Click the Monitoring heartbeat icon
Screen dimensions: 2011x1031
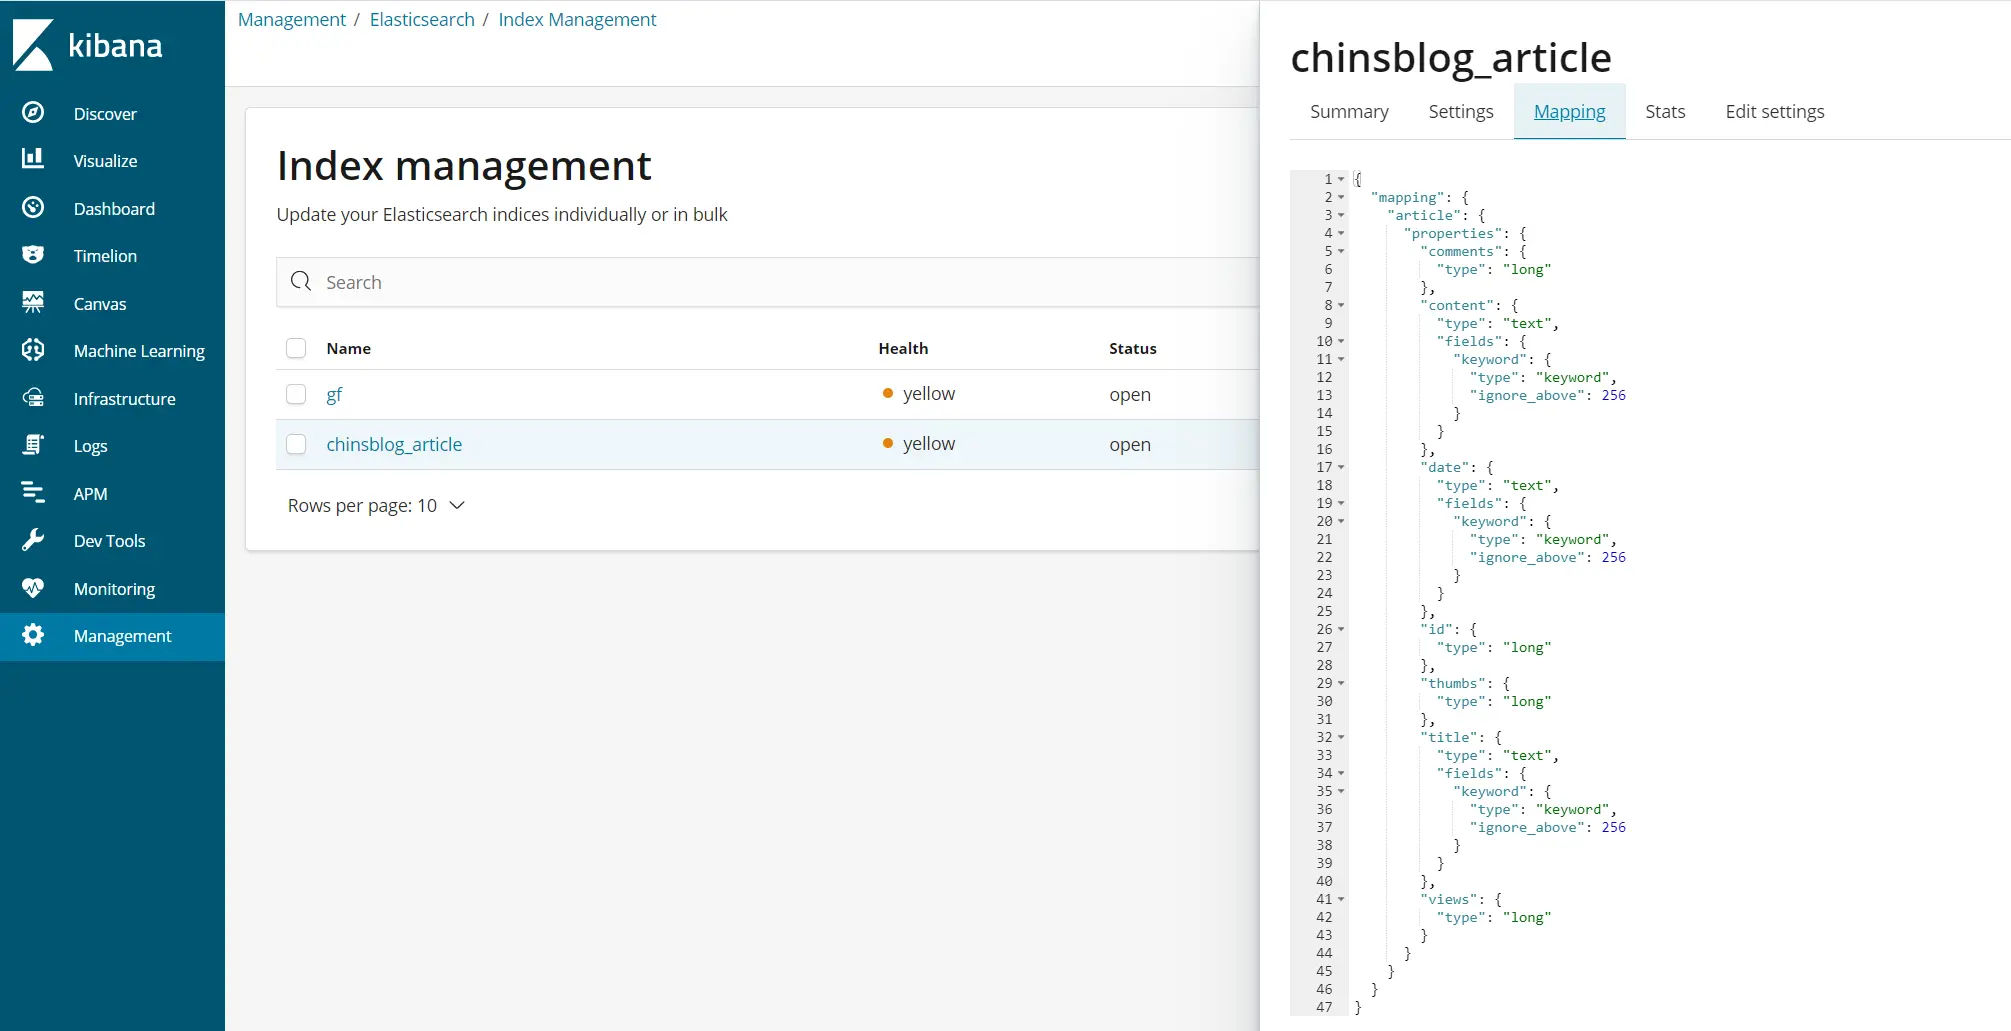[33, 588]
